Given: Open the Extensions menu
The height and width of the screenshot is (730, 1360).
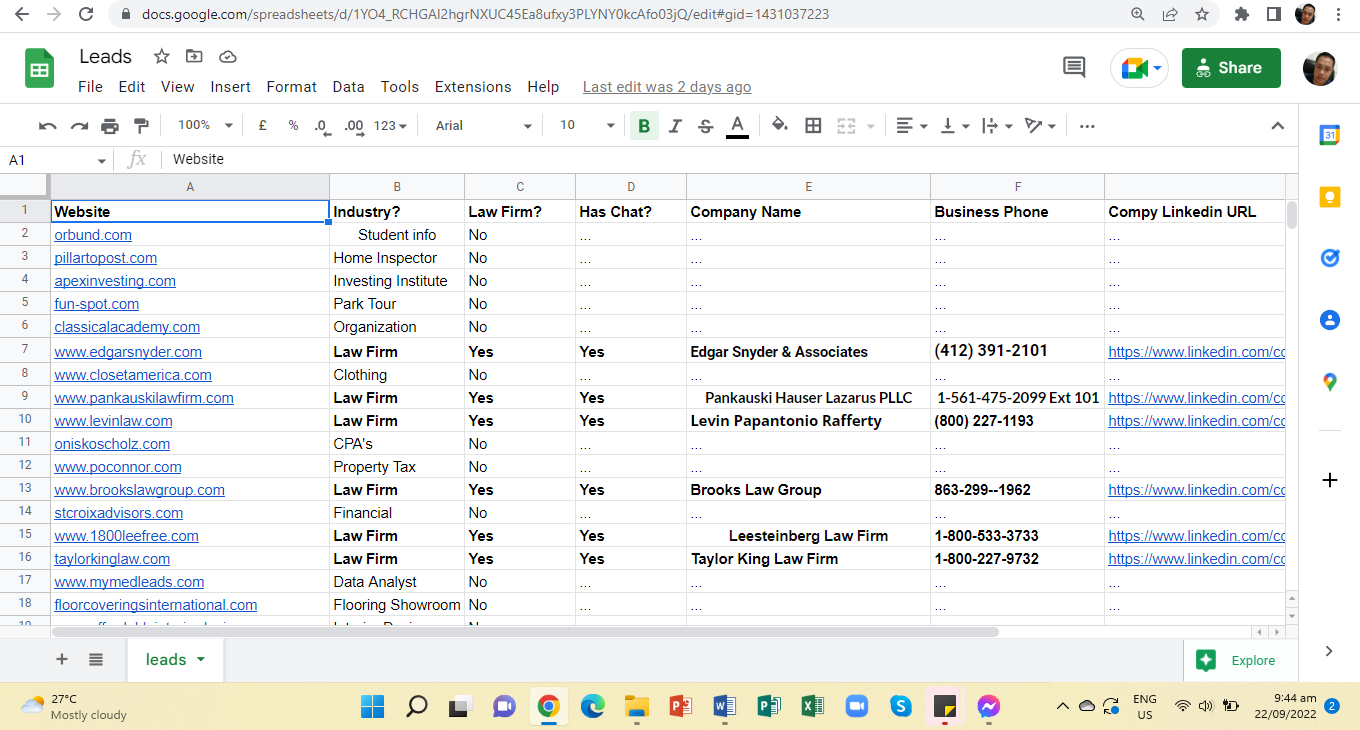Looking at the screenshot, I should pos(473,87).
